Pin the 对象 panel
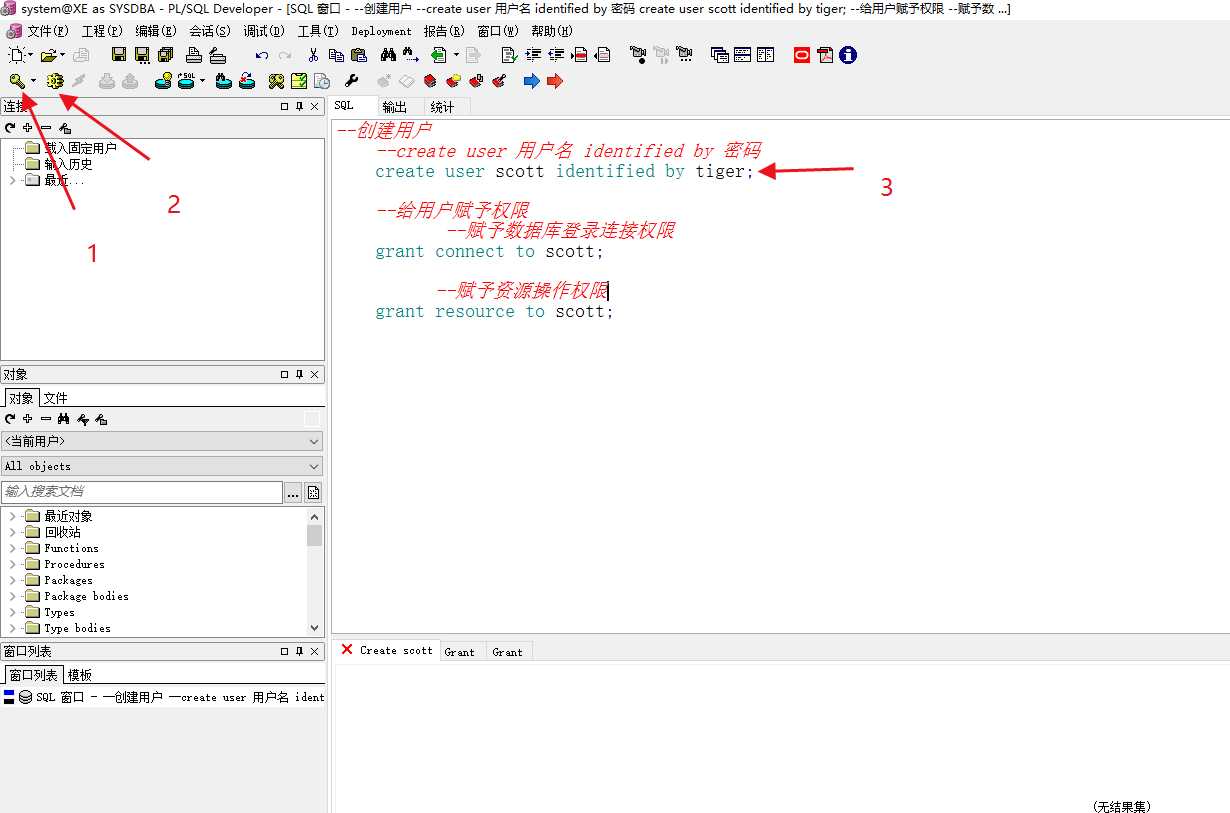The height and width of the screenshot is (813, 1230). point(299,374)
